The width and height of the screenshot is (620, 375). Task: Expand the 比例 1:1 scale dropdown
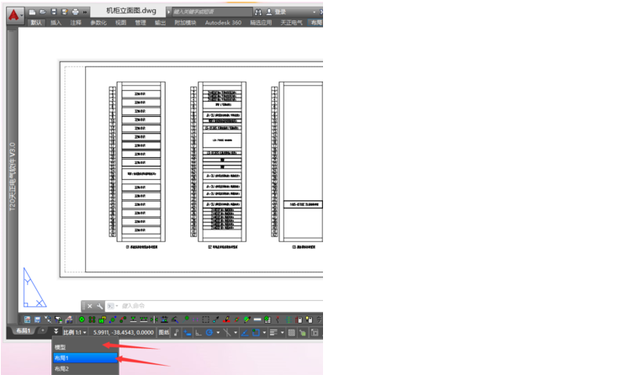pyautogui.click(x=75, y=333)
